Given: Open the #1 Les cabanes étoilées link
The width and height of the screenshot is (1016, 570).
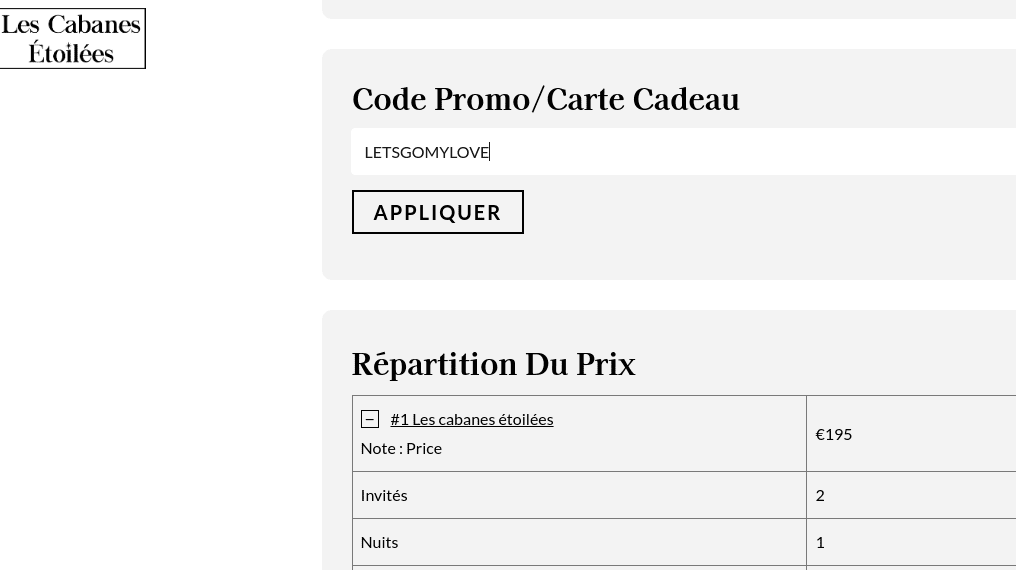Looking at the screenshot, I should (471, 419).
